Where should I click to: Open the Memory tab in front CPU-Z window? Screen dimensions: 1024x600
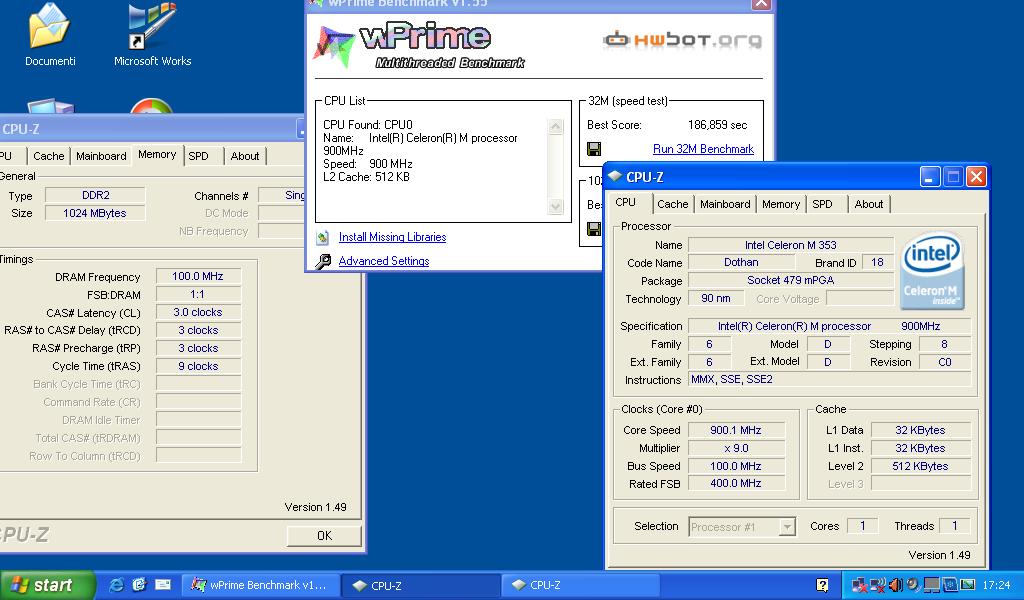[x=780, y=204]
